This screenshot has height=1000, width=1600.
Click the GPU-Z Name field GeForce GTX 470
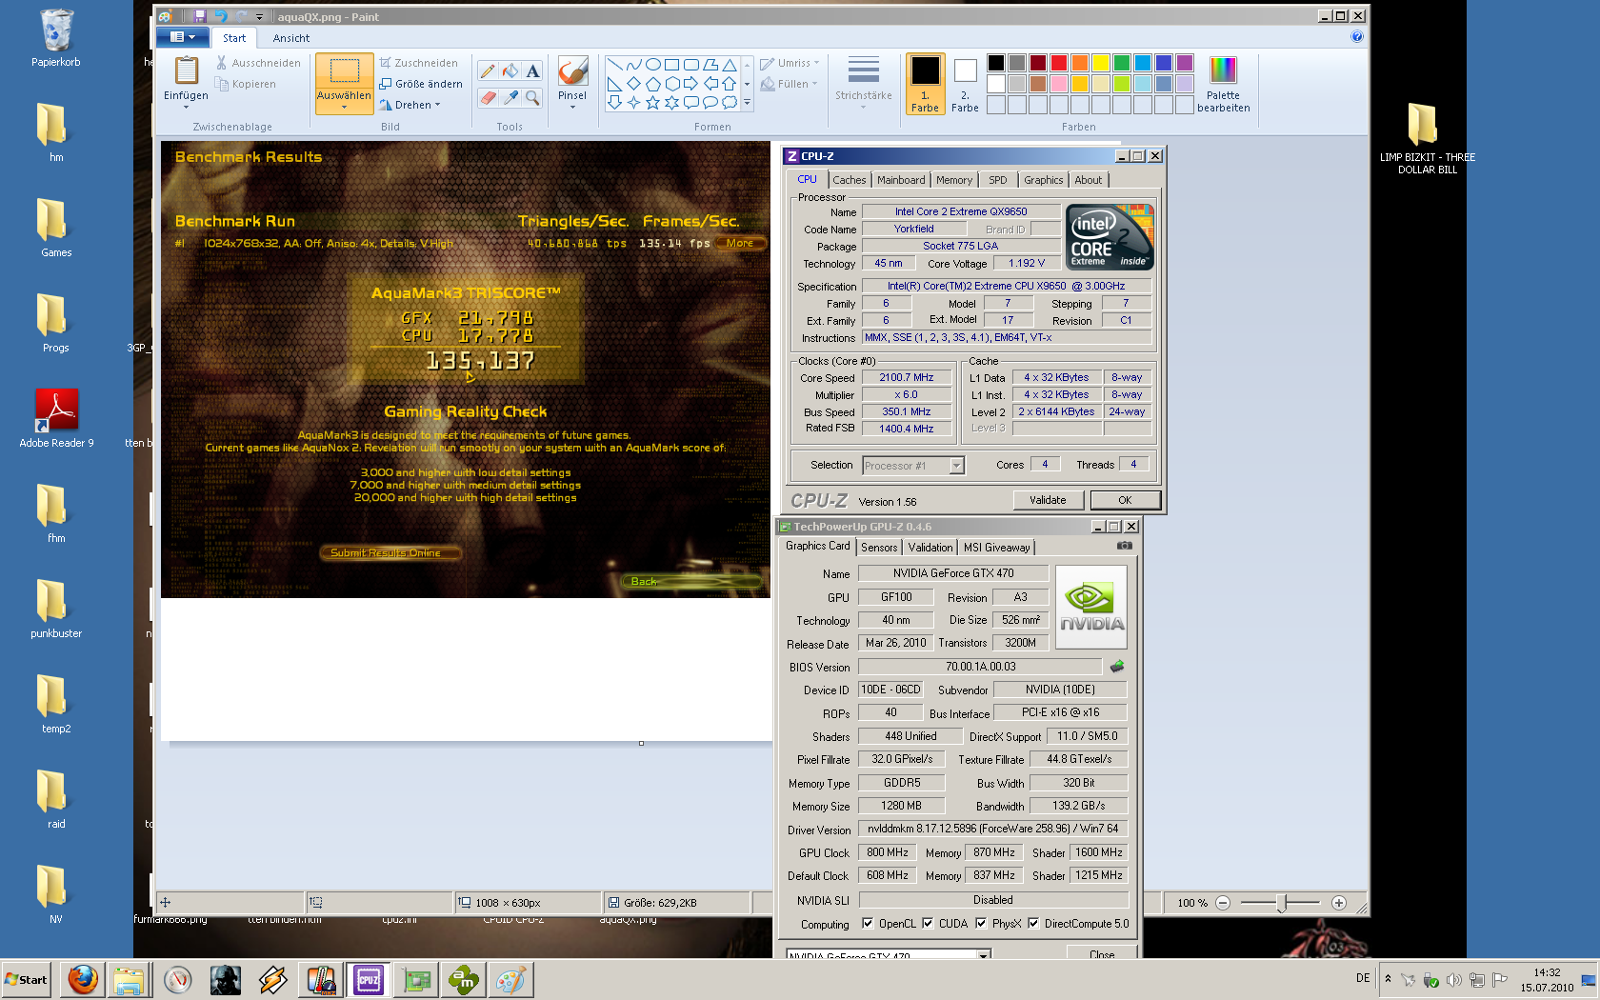coord(953,573)
